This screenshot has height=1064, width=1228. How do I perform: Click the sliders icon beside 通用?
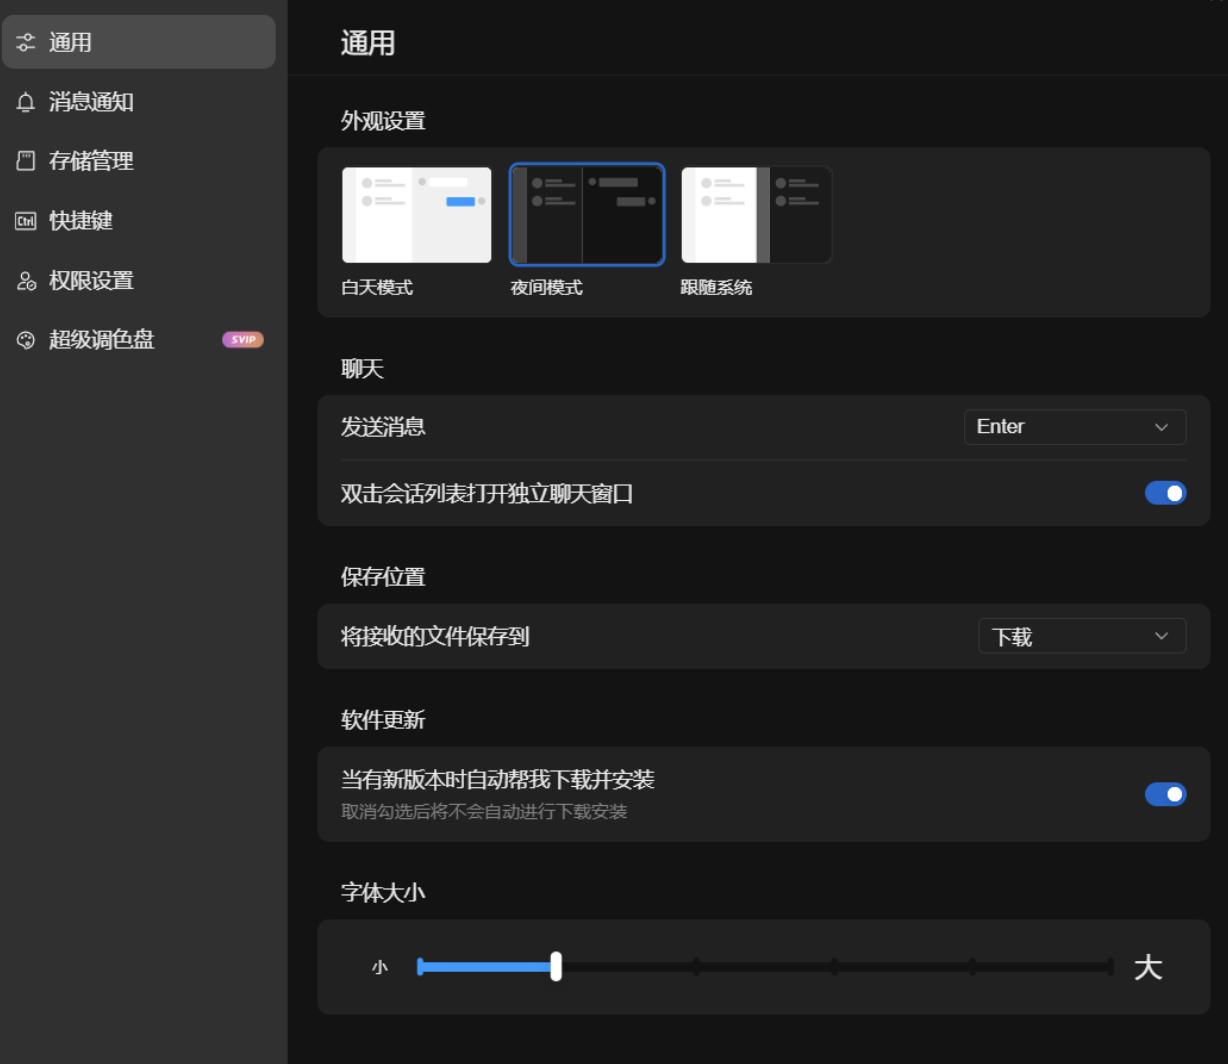[x=25, y=43]
